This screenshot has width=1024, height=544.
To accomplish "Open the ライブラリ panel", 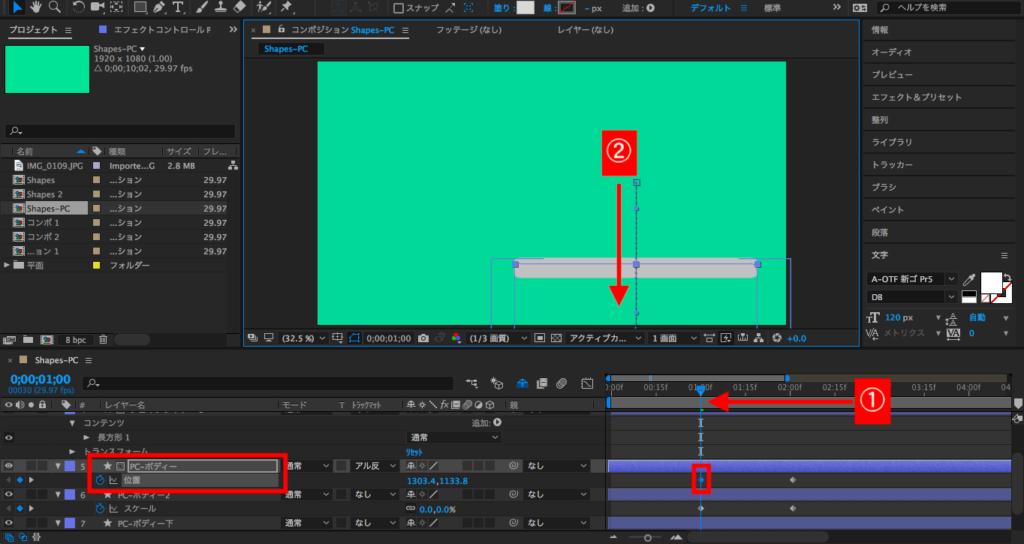I will point(891,142).
